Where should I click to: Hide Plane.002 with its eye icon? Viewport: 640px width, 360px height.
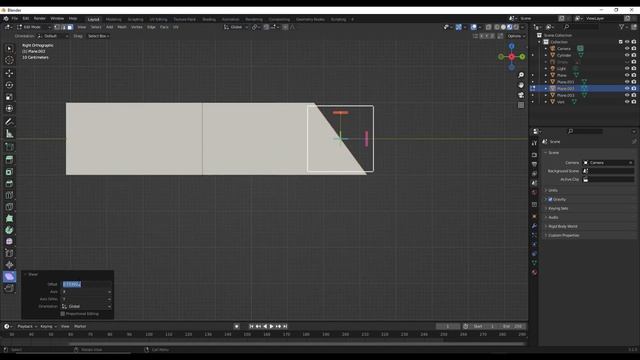pyautogui.click(x=627, y=89)
